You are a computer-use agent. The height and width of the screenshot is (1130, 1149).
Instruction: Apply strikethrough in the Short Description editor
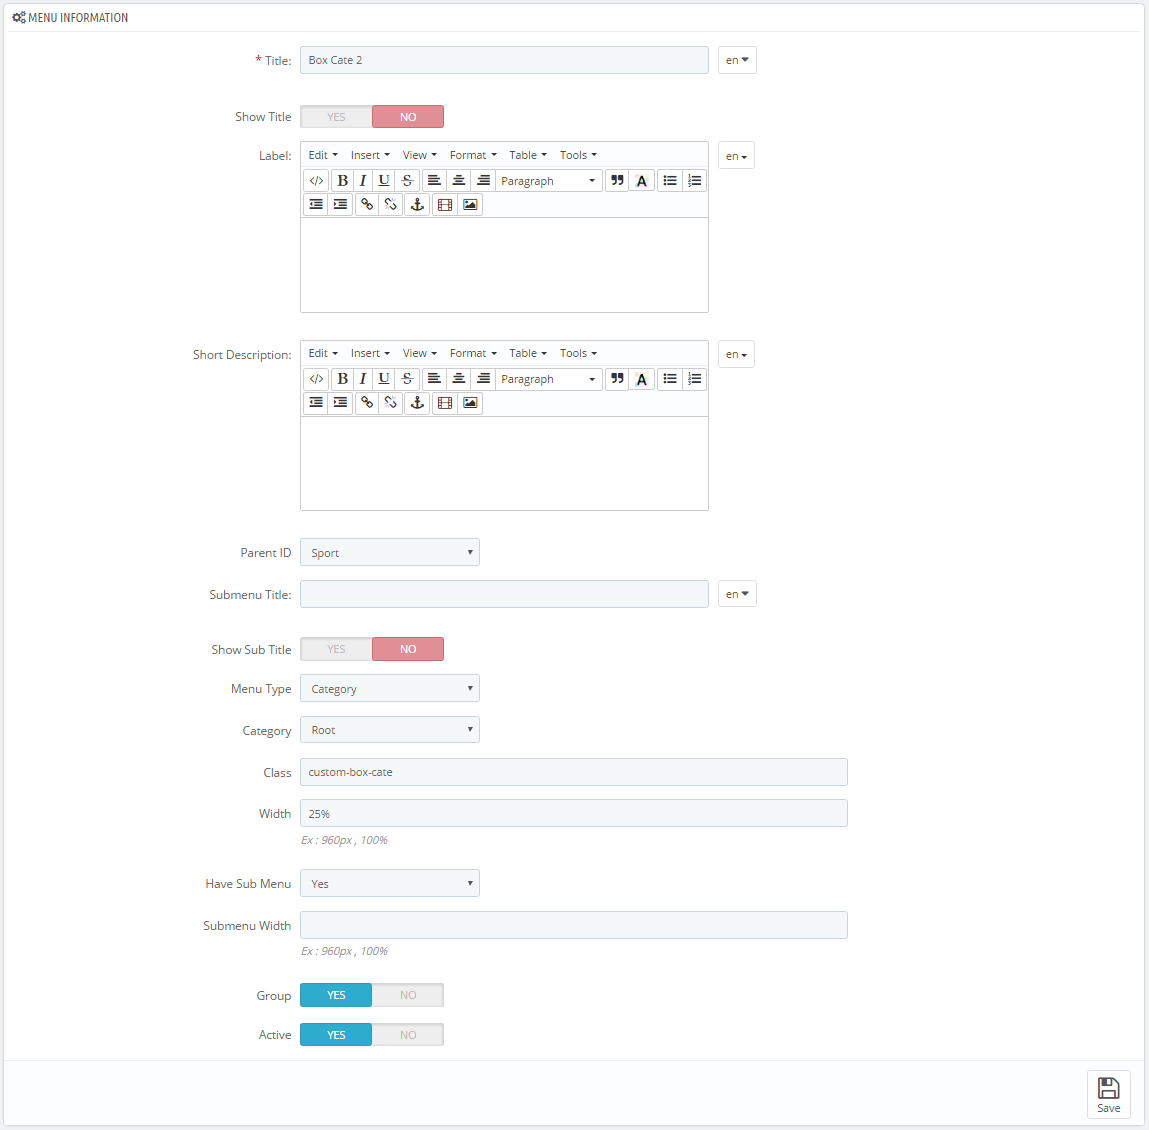tap(407, 379)
